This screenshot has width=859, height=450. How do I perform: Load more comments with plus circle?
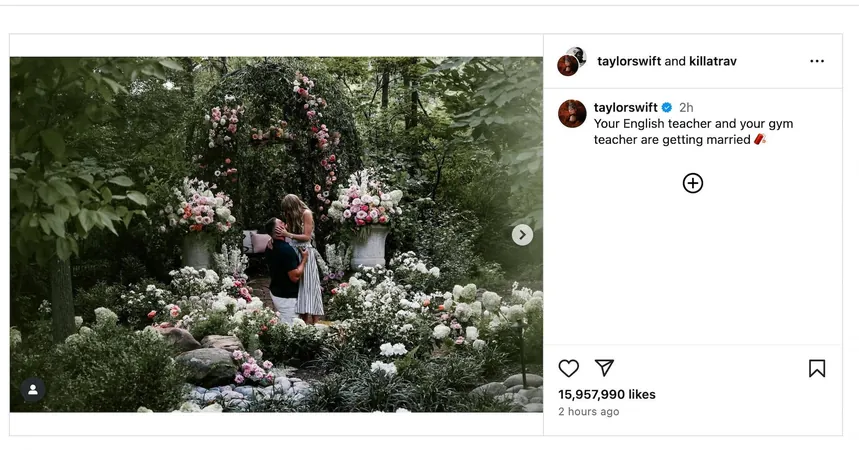(x=692, y=183)
